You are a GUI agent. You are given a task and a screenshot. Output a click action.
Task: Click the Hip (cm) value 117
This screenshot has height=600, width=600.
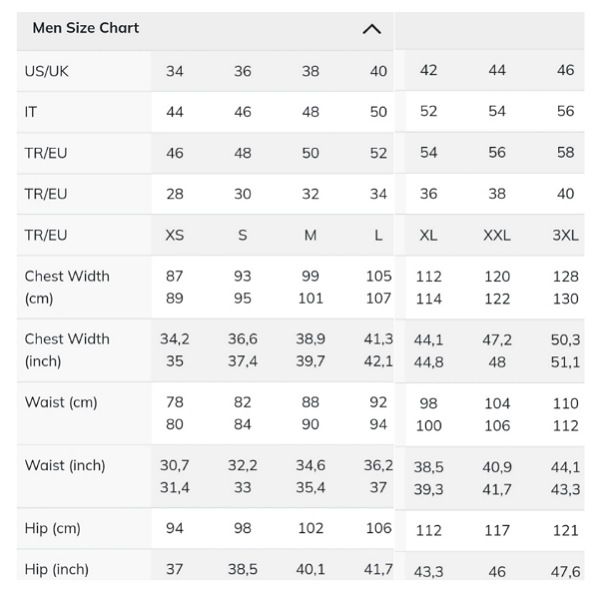(497, 530)
